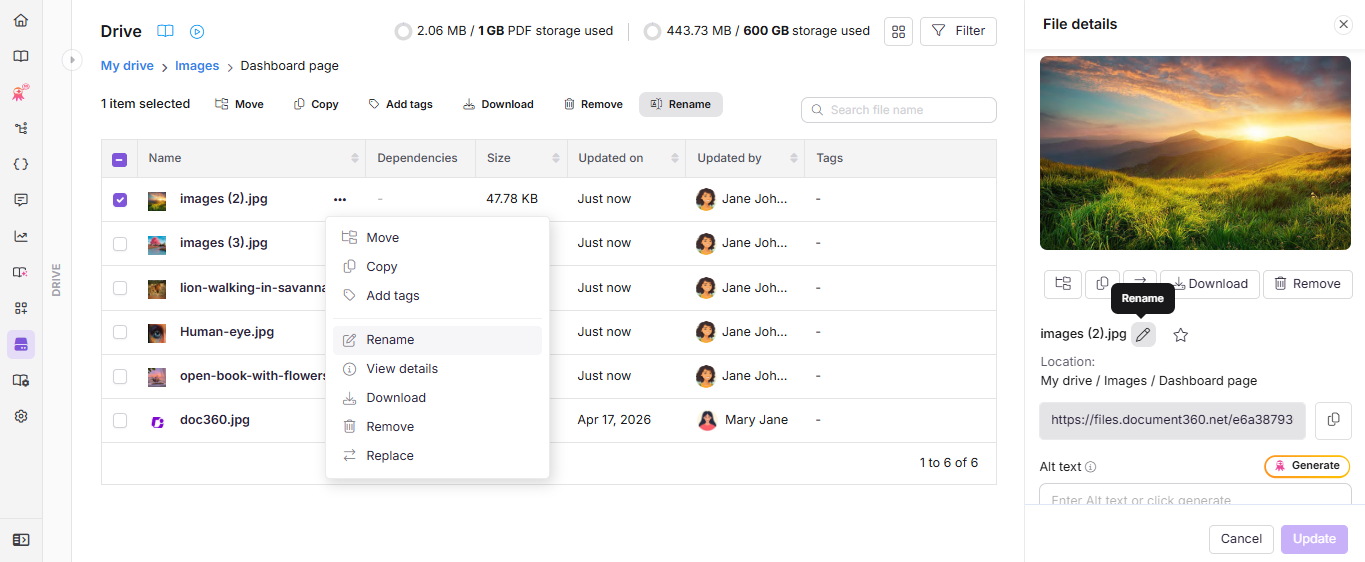Click the images (2).jpg row thumbnail
Viewport: 1365px width, 562px height.
pyautogui.click(x=157, y=200)
